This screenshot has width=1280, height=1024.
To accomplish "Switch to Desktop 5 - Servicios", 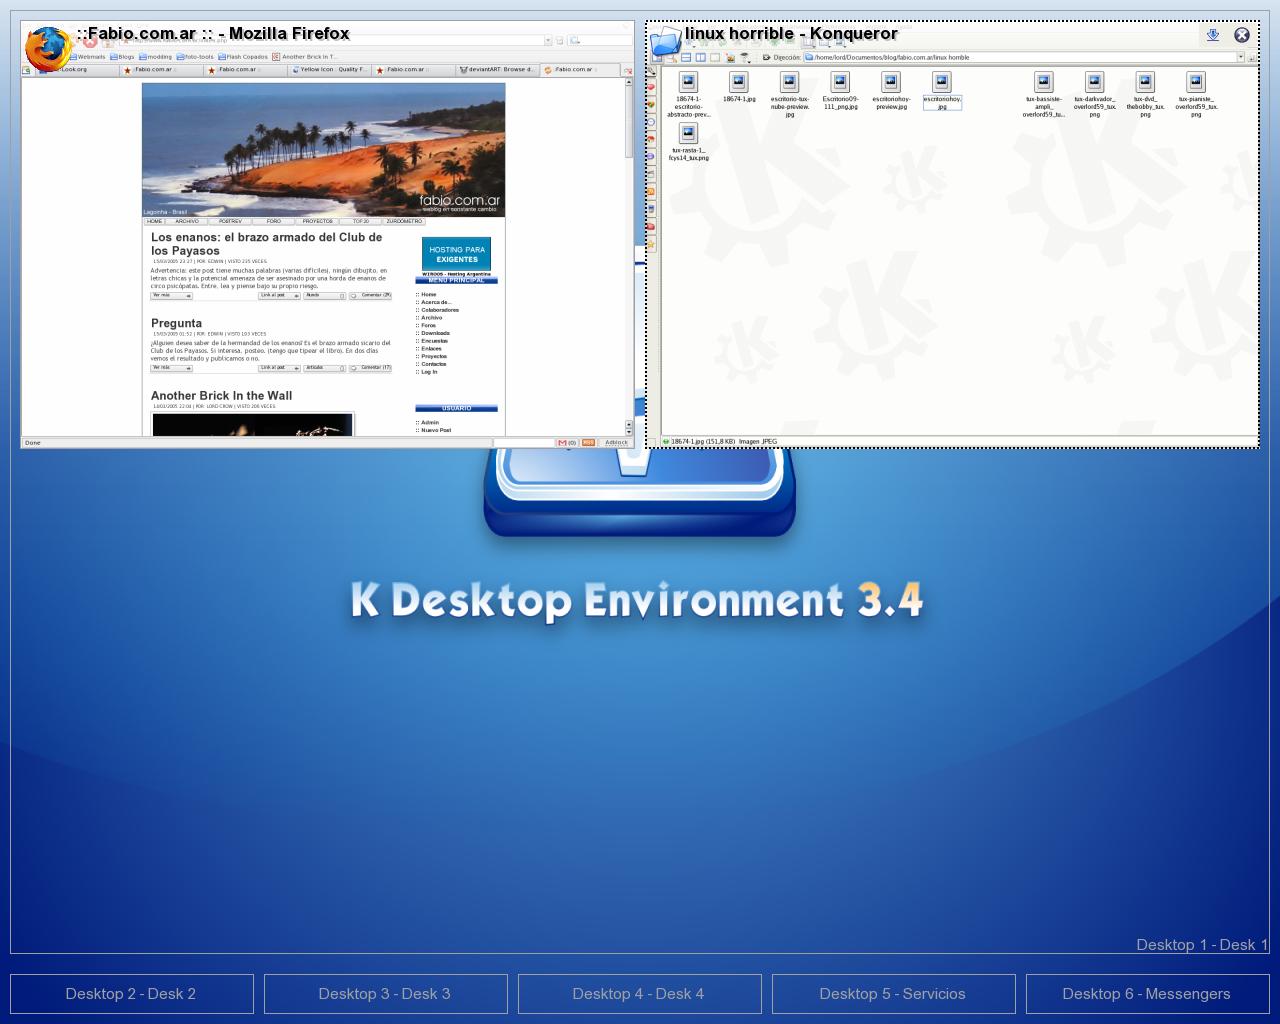I will point(893,994).
